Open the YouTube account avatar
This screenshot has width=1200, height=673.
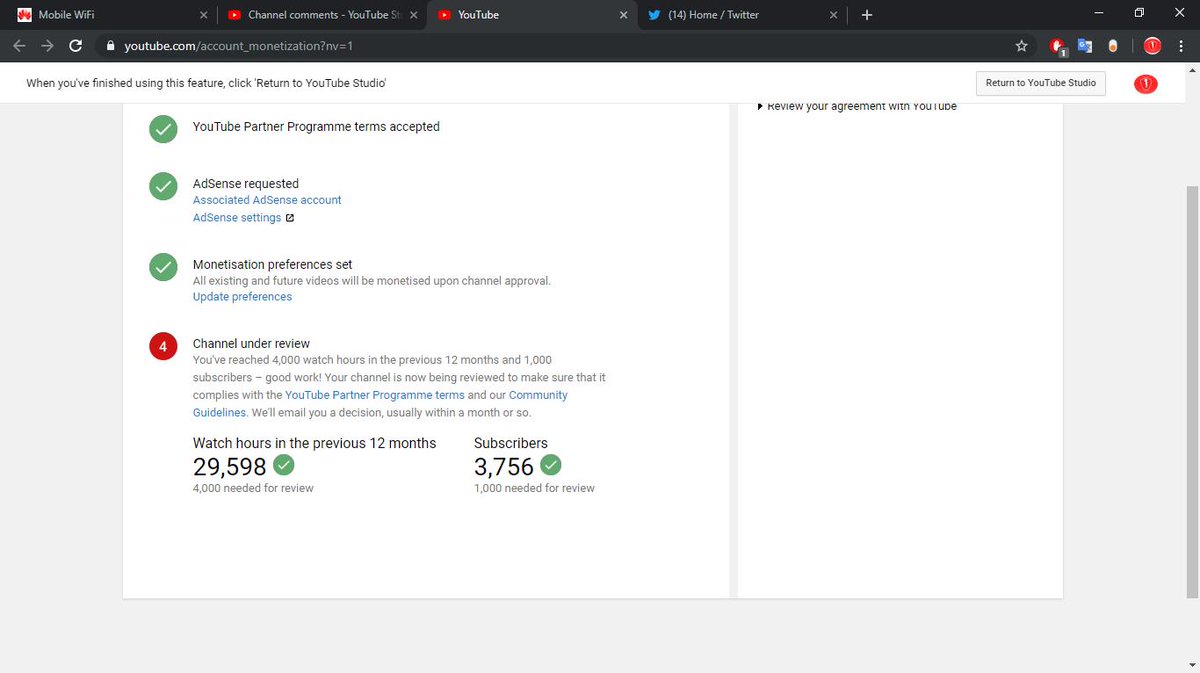(x=1145, y=84)
